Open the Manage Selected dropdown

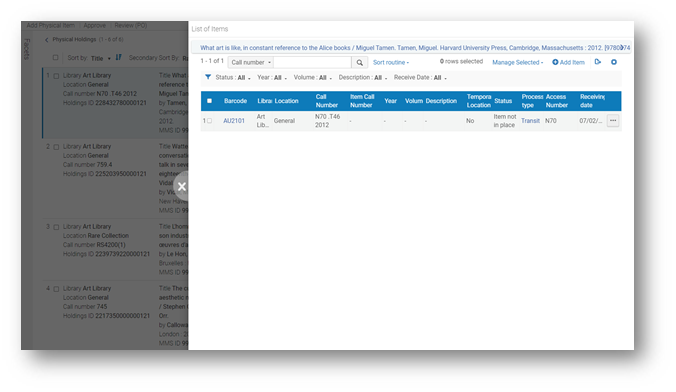(517, 63)
